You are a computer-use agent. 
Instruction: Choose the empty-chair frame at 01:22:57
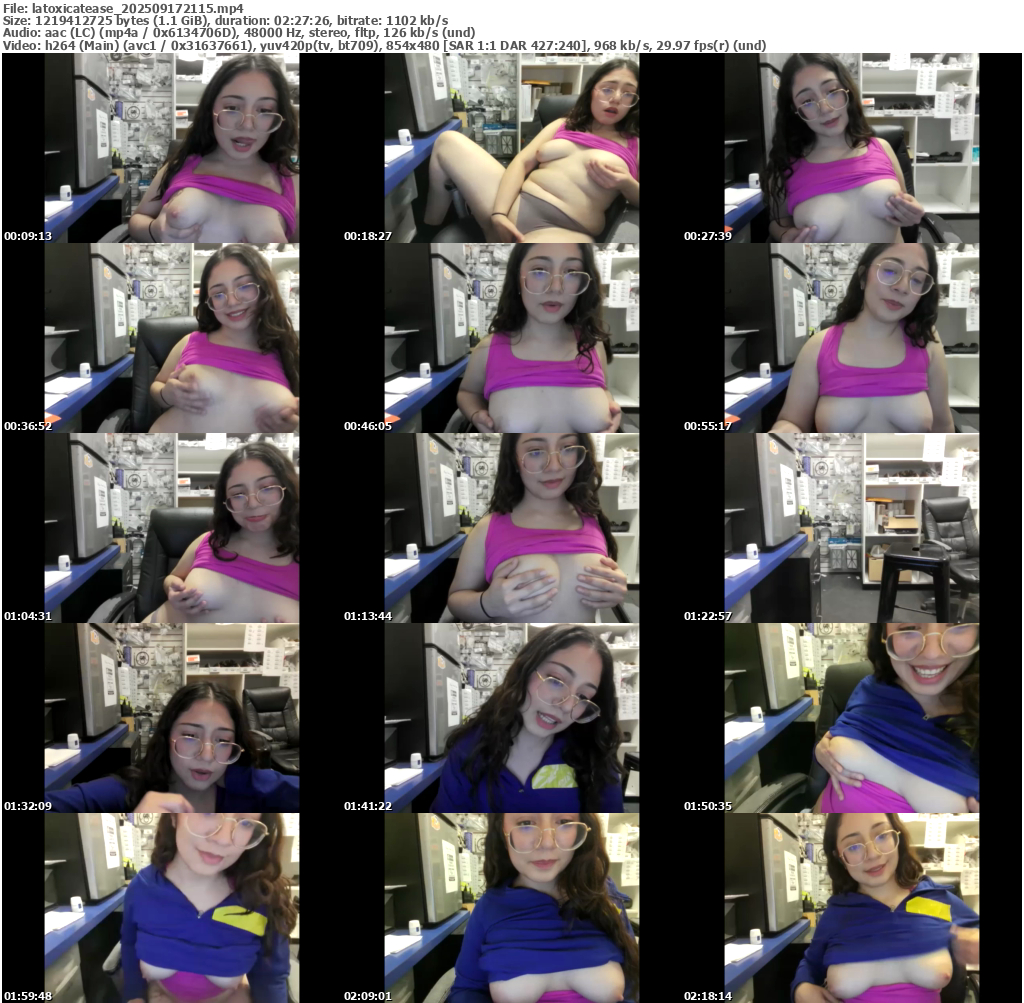(x=852, y=528)
